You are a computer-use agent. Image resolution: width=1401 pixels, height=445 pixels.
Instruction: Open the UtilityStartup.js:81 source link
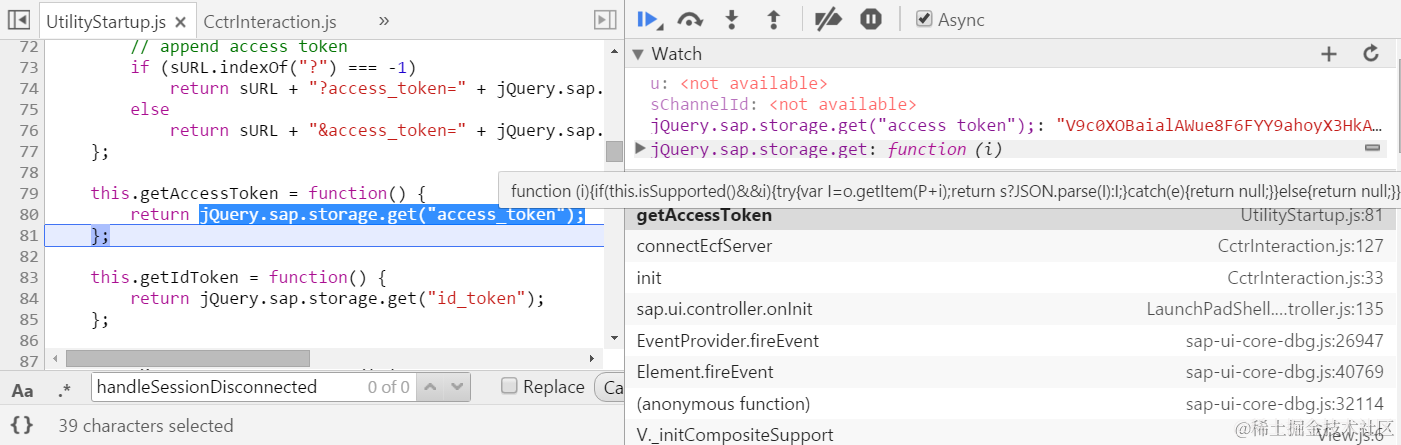pos(1312,215)
